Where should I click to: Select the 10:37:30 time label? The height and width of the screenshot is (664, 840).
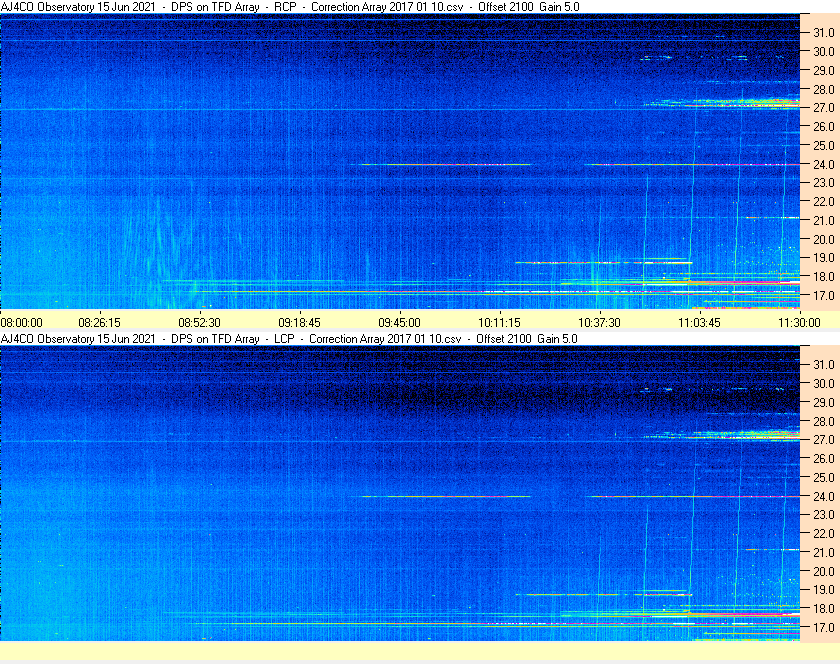(x=599, y=323)
